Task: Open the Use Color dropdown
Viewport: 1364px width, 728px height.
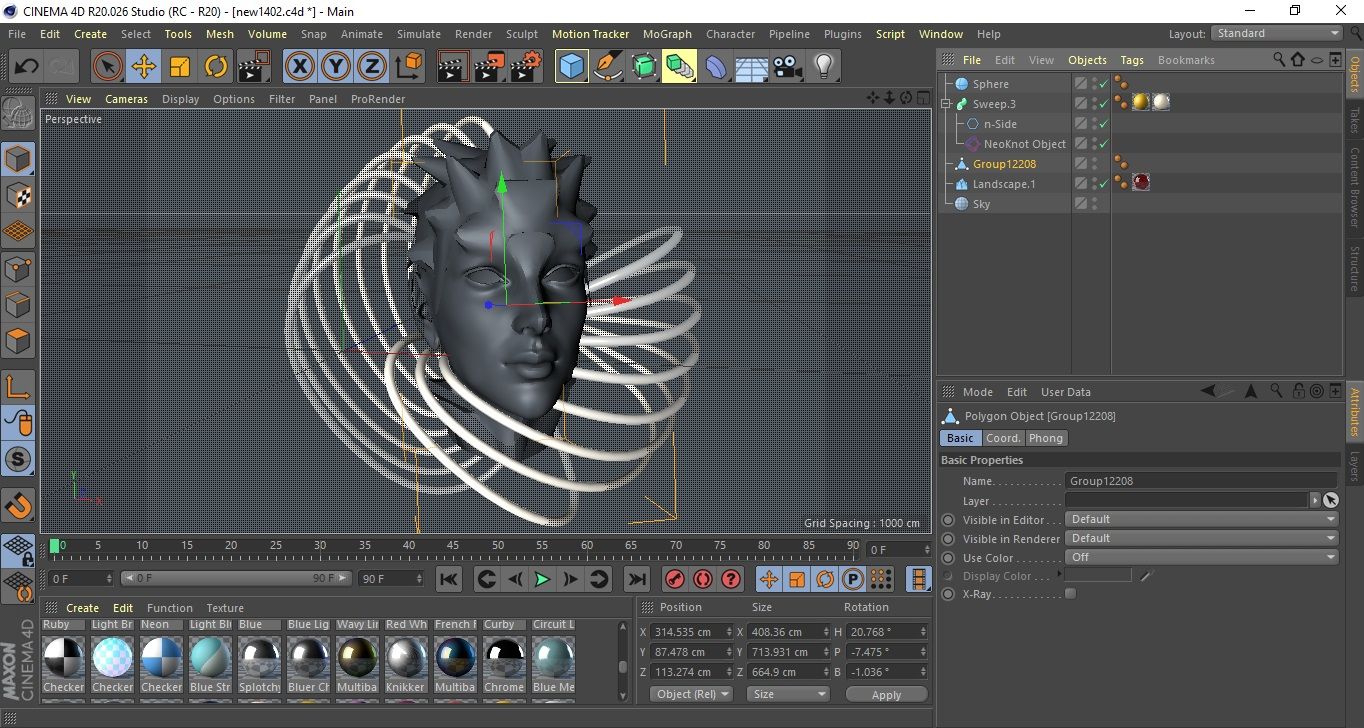Action: coord(1201,557)
